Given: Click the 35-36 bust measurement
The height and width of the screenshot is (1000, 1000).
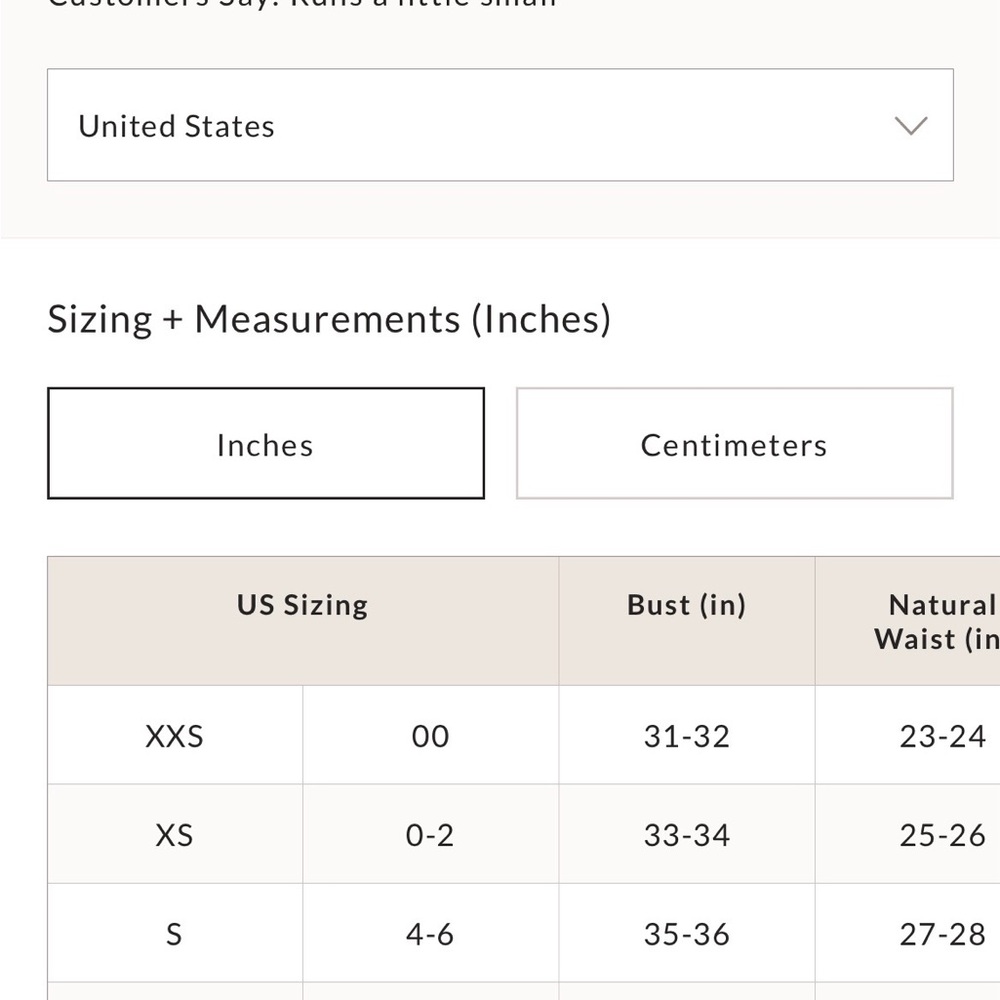Looking at the screenshot, I should click(x=687, y=933).
